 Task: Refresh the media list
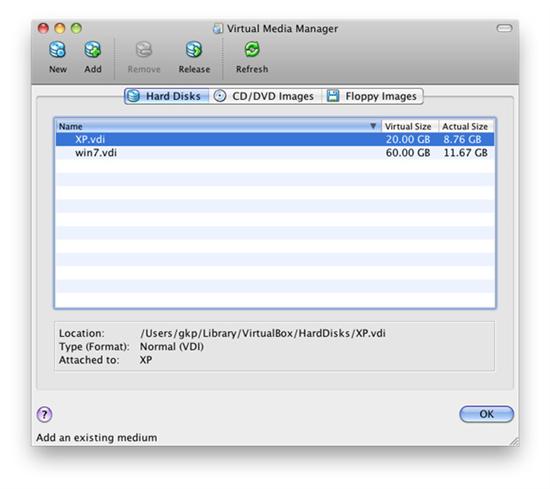coord(252,50)
